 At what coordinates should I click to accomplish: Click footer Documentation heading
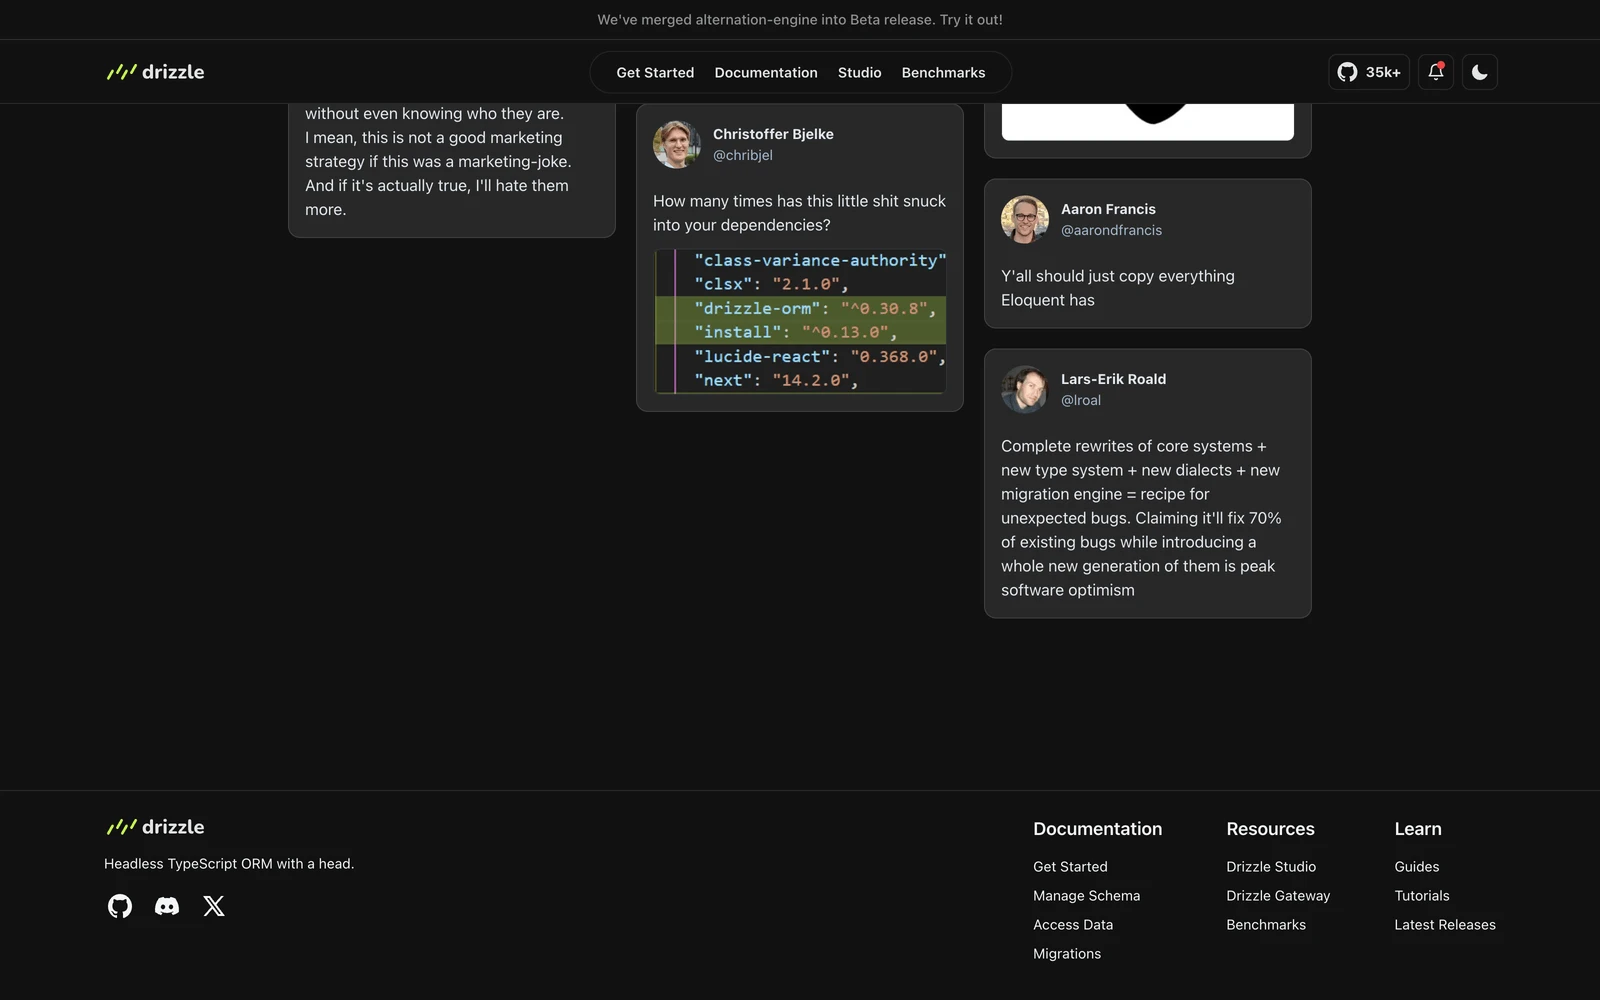point(1097,829)
